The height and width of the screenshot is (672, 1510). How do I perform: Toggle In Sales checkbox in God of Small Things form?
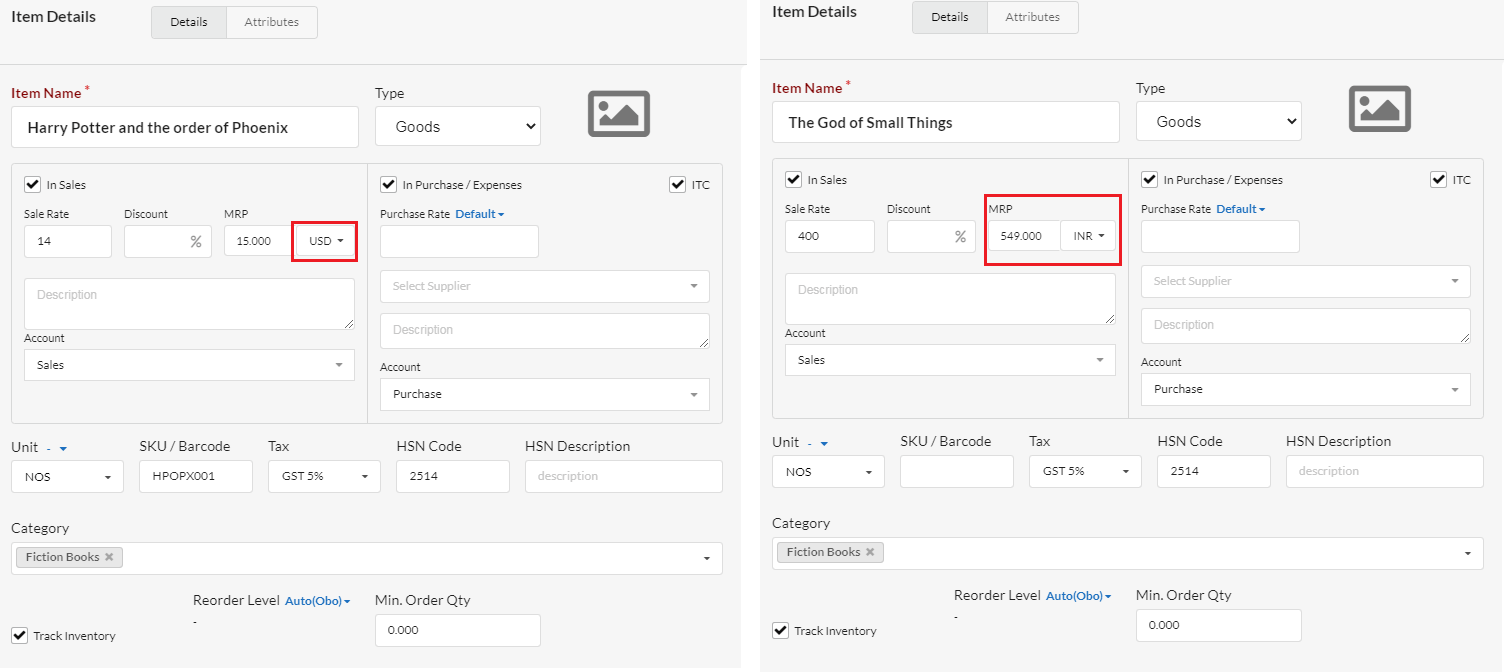pos(793,179)
